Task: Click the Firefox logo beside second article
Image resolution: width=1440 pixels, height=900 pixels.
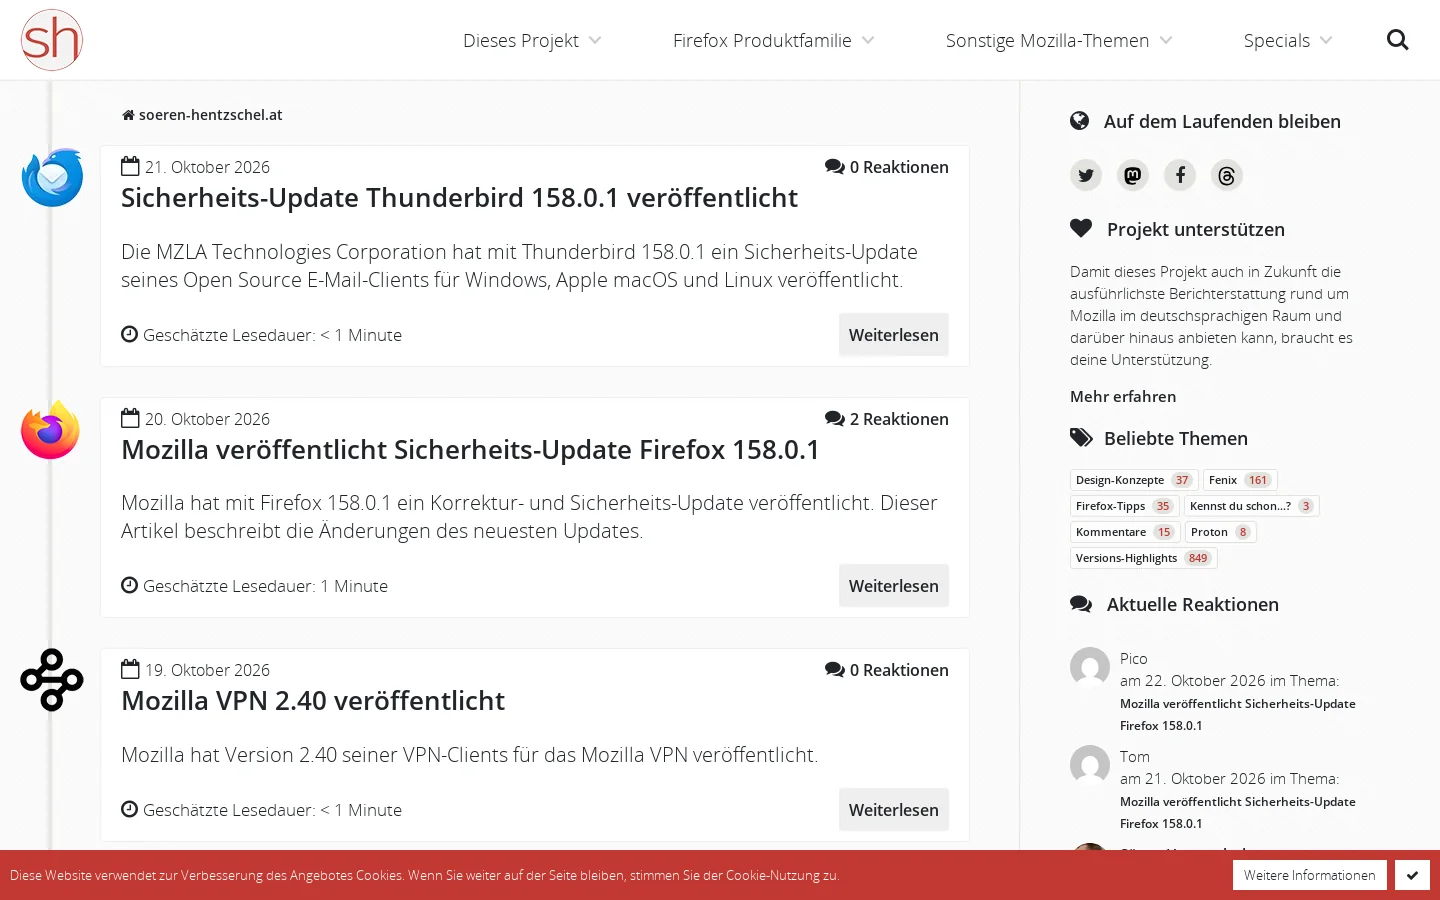Action: coord(51,430)
